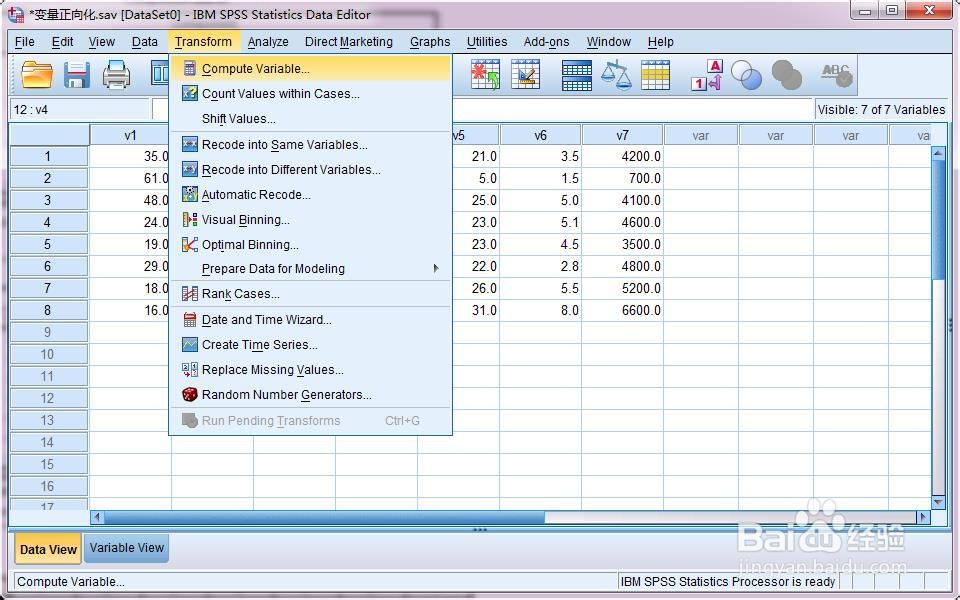Click the v7 cell containing 700.0
The height and width of the screenshot is (600, 960).
(623, 178)
